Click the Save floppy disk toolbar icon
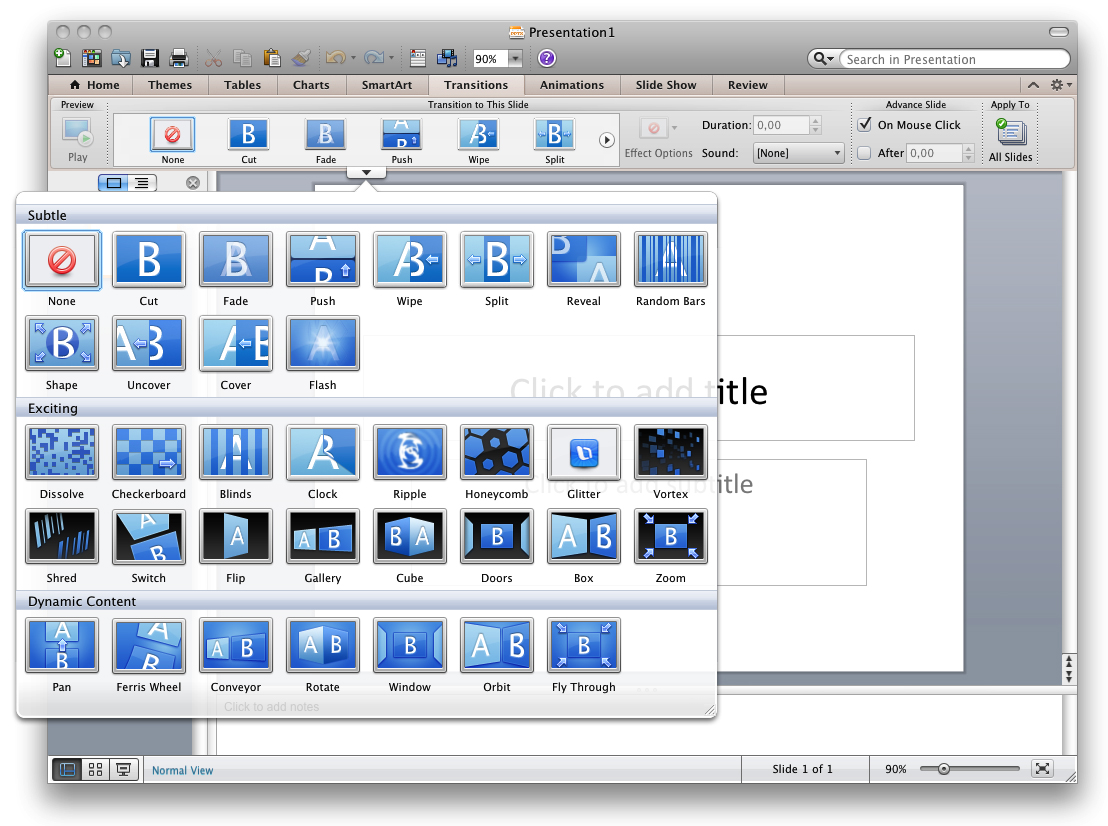The image size is (1108, 826). tap(149, 58)
